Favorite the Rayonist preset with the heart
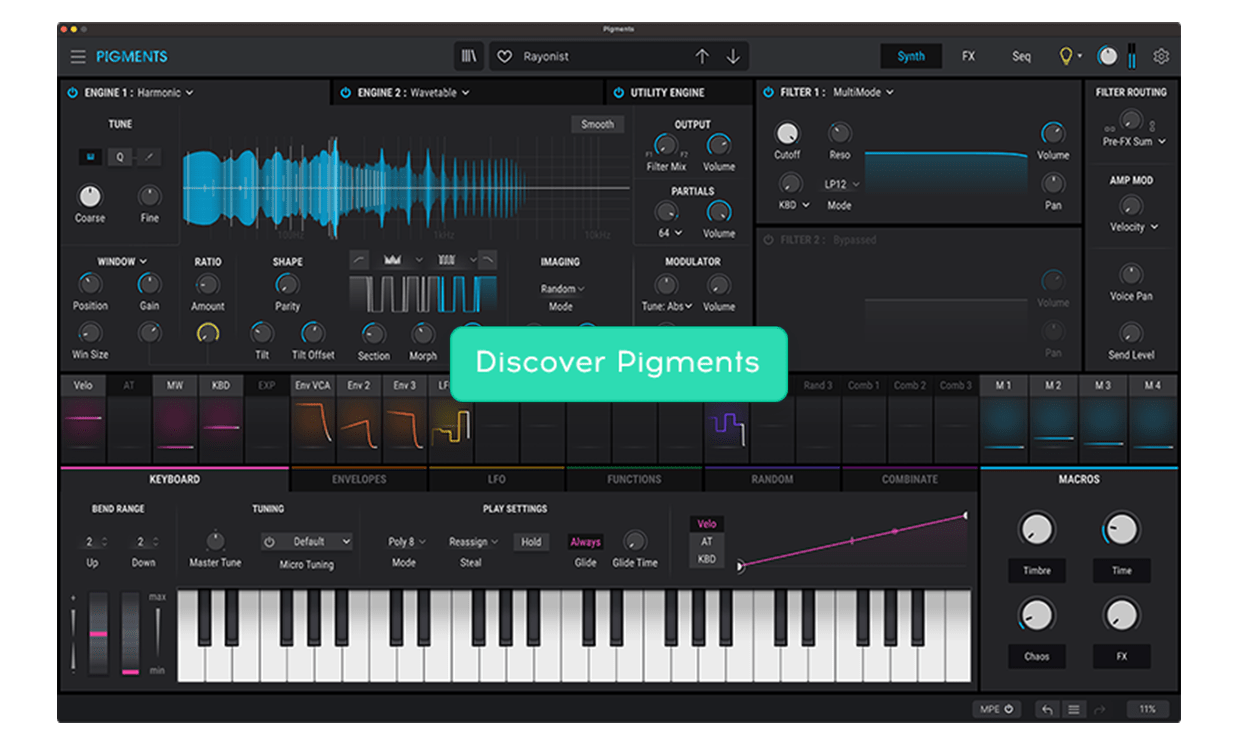The image size is (1237, 745). pyautogui.click(x=505, y=57)
